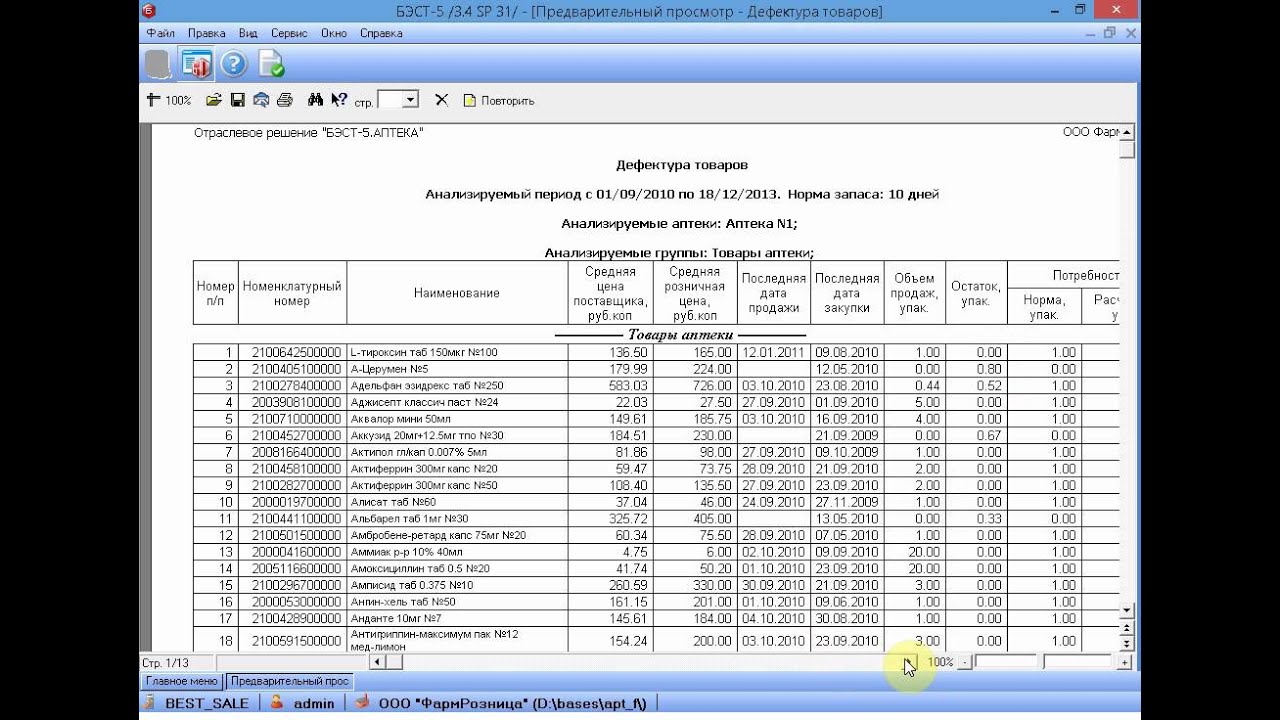
Task: Click the previous page arrows below vertical scrollbar
Action: click(1127, 627)
